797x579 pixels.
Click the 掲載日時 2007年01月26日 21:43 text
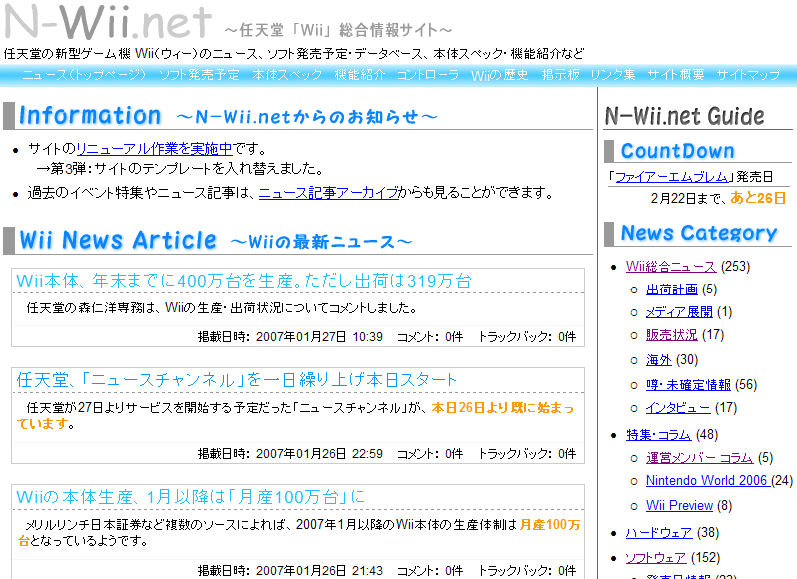290,570
